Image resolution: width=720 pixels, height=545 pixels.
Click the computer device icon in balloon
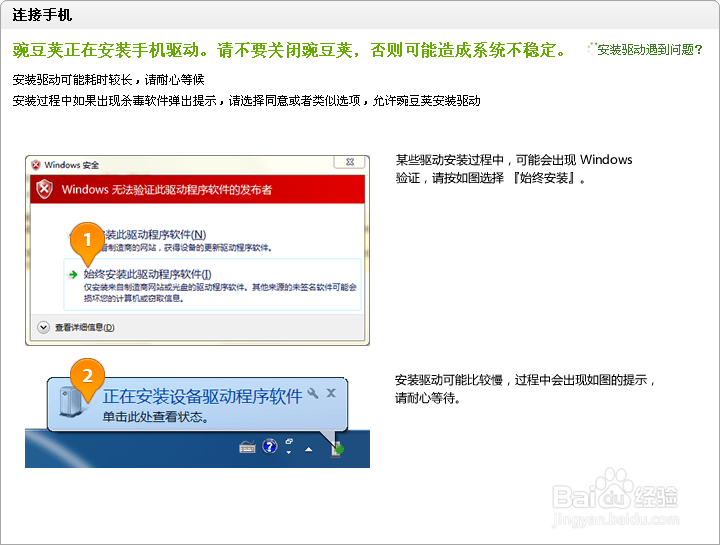pos(70,401)
